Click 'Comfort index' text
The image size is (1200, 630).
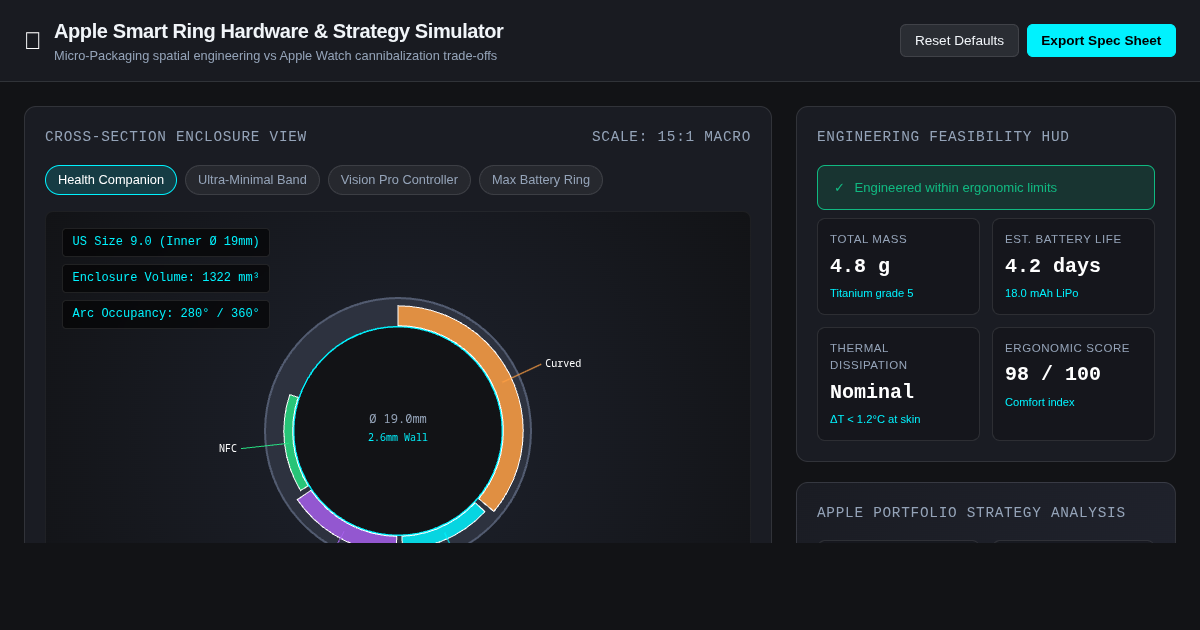pos(1040,402)
